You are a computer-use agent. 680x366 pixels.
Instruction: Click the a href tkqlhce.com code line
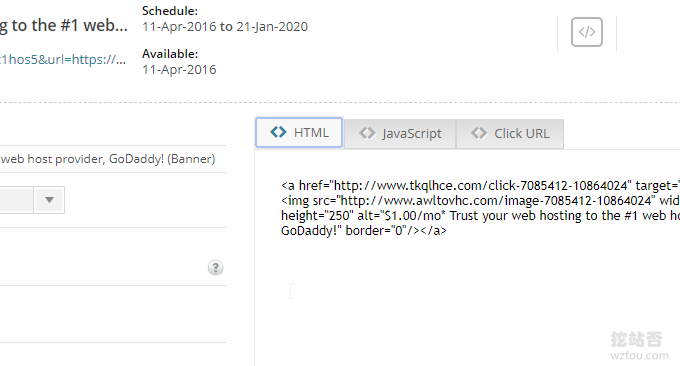pyautogui.click(x=480, y=186)
